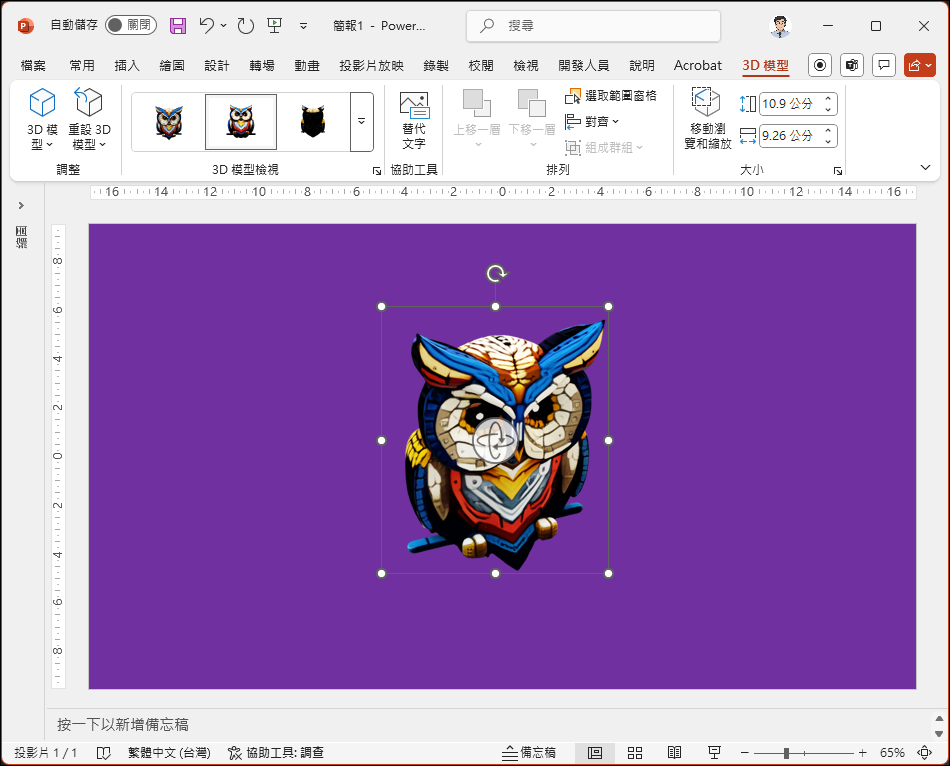950x766 pixels.
Task: Switch to Slide Sorter view icon
Action: pyautogui.click(x=635, y=752)
